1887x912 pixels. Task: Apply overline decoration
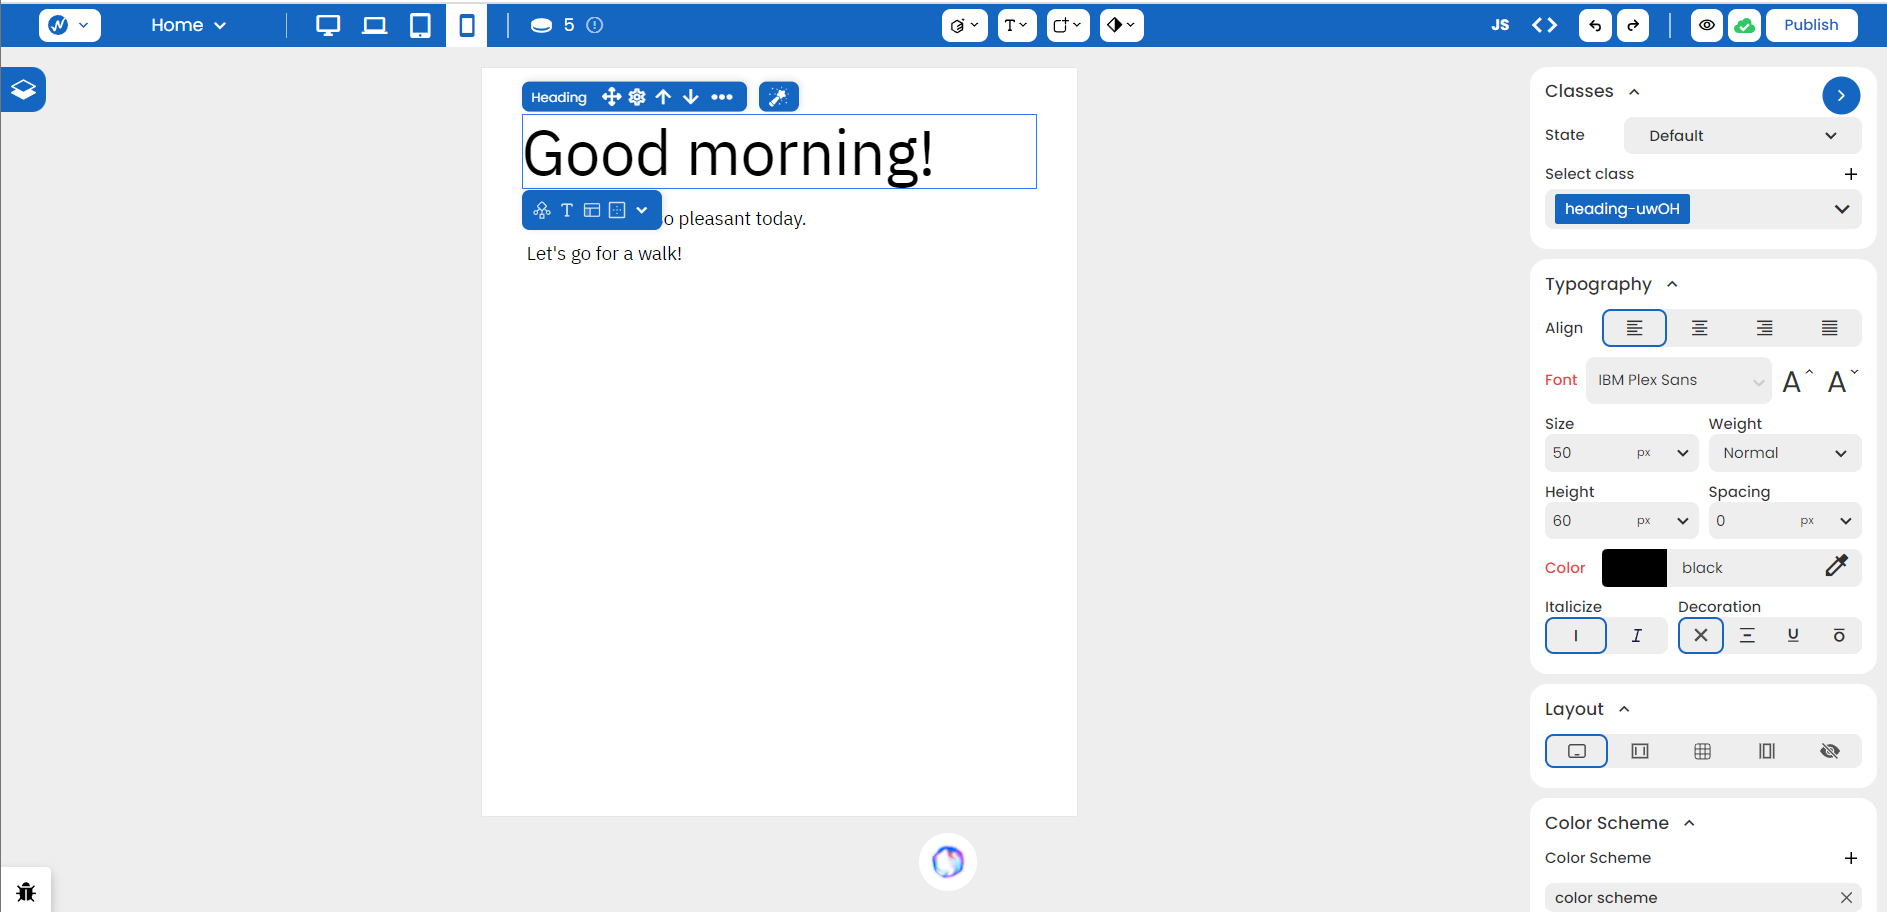pos(1839,636)
